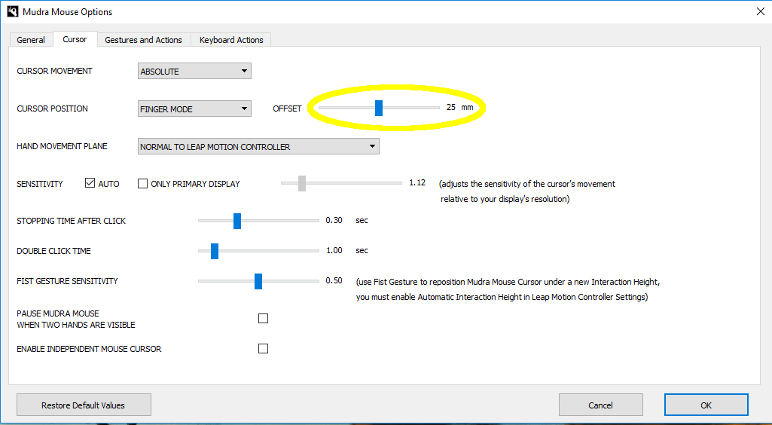Click the FIST GESTURE SENSITIVITY label
The height and width of the screenshot is (425, 772).
coord(67,281)
